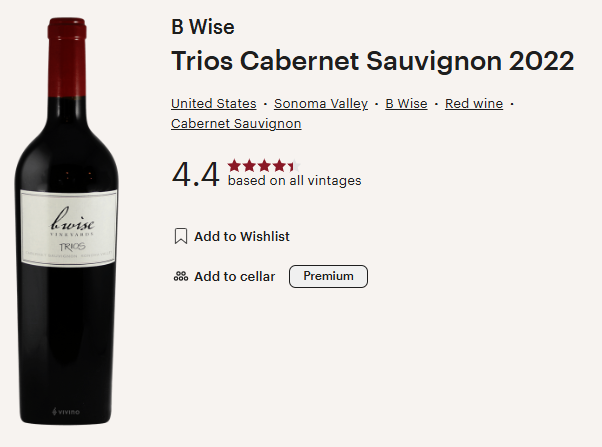This screenshot has width=602, height=447.
Task: Click the Premium badge button
Action: pyautogui.click(x=328, y=276)
